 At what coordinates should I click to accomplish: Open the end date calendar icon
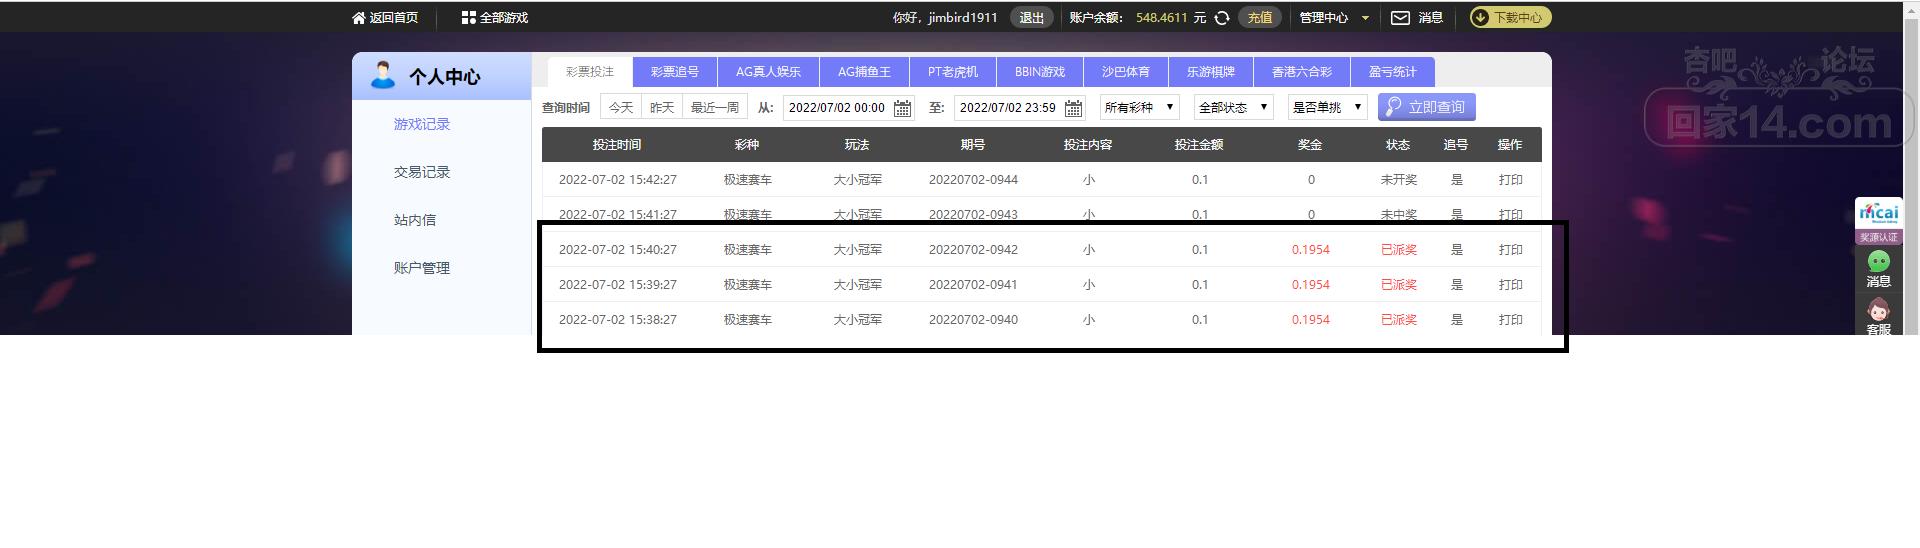pos(1074,108)
